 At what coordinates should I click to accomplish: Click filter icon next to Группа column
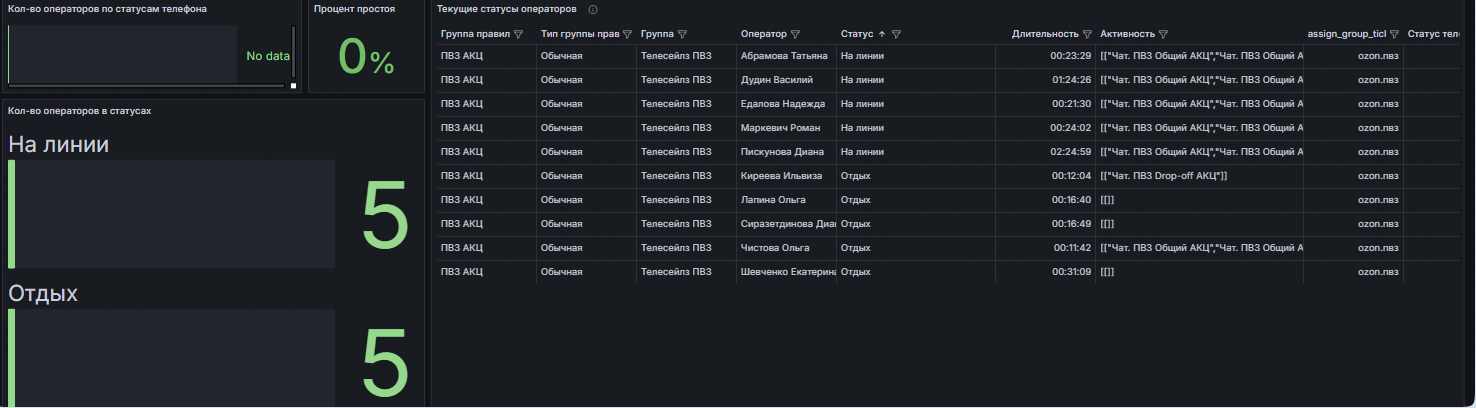click(x=682, y=34)
